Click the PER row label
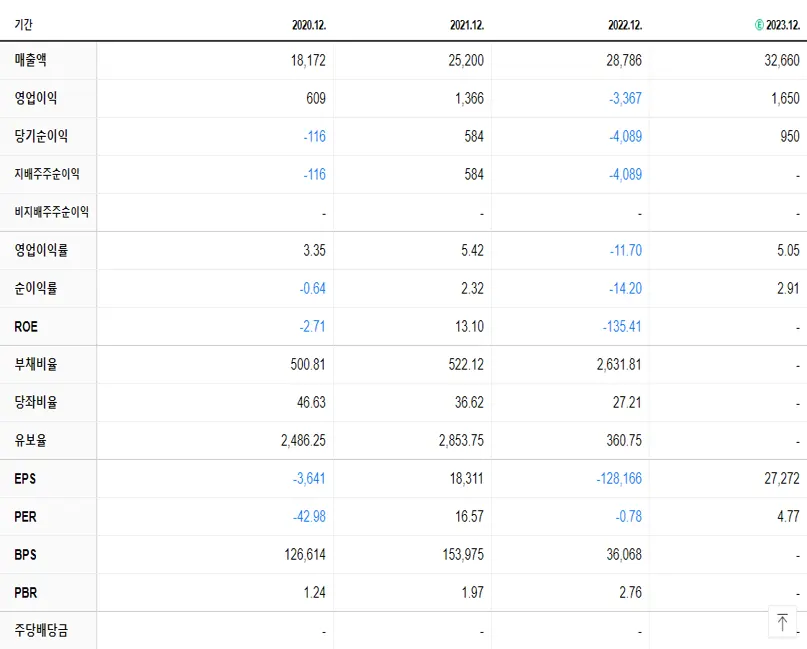The image size is (807, 649). coord(25,516)
